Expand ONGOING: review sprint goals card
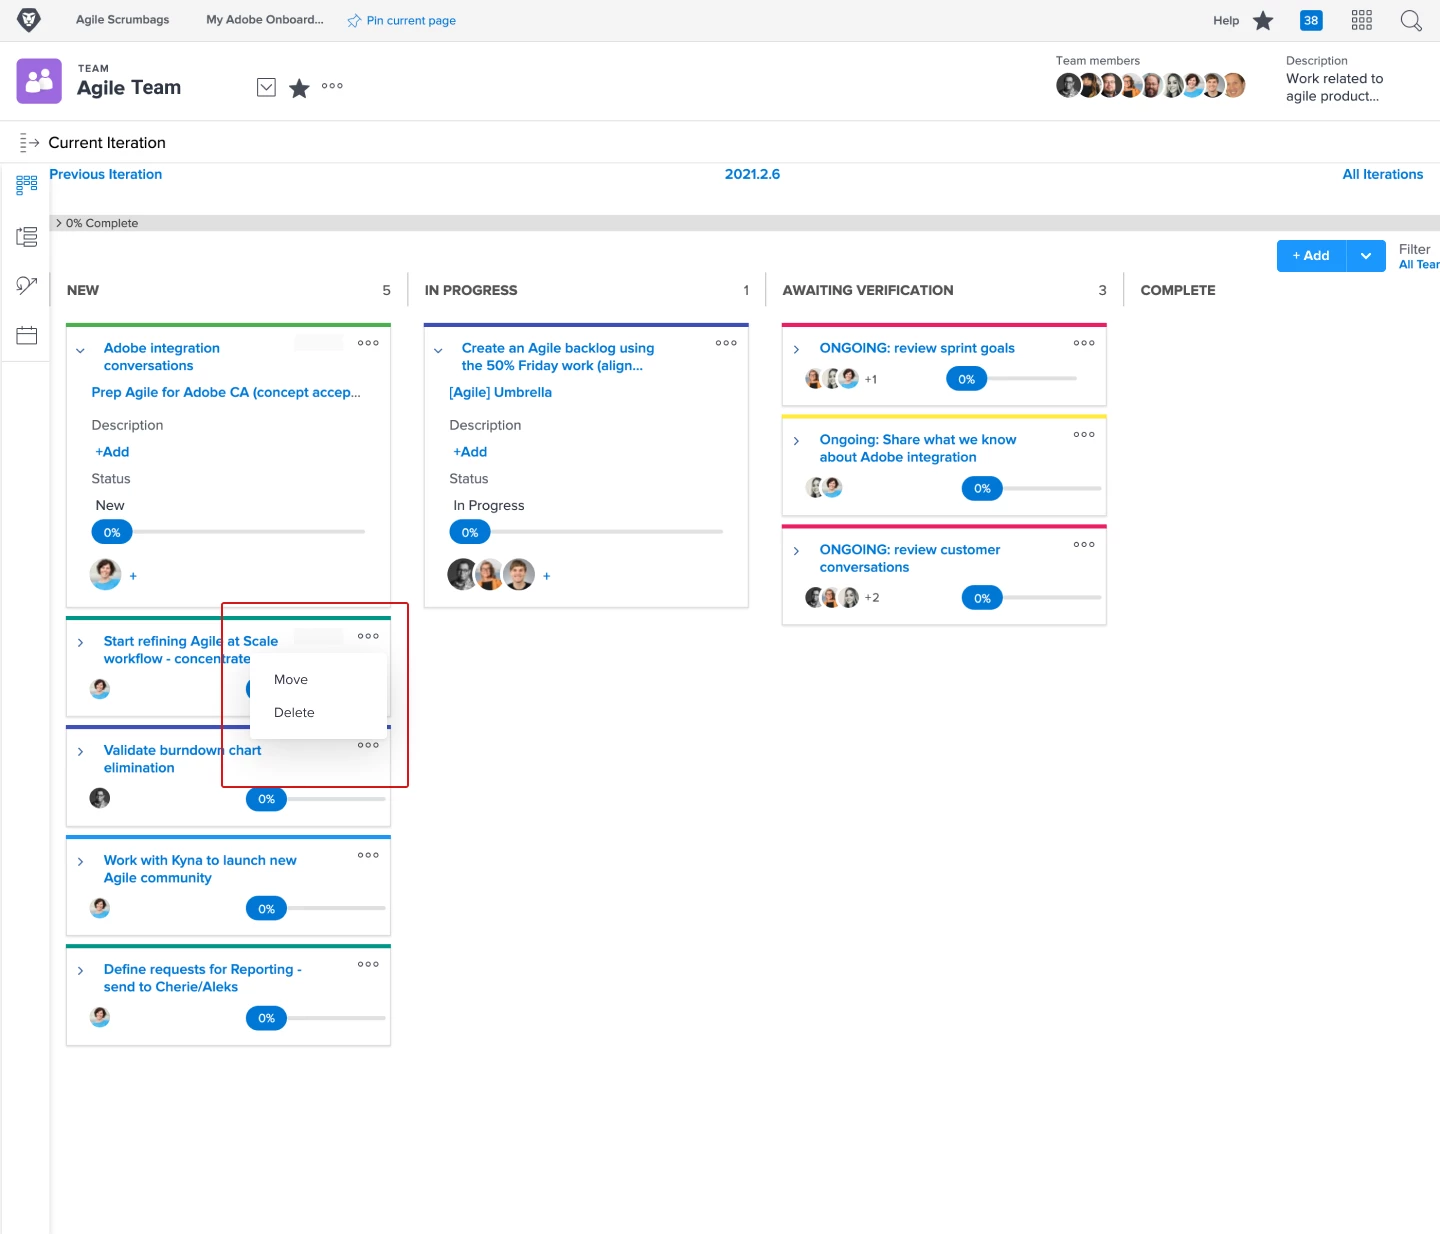The image size is (1440, 1234). tap(796, 350)
